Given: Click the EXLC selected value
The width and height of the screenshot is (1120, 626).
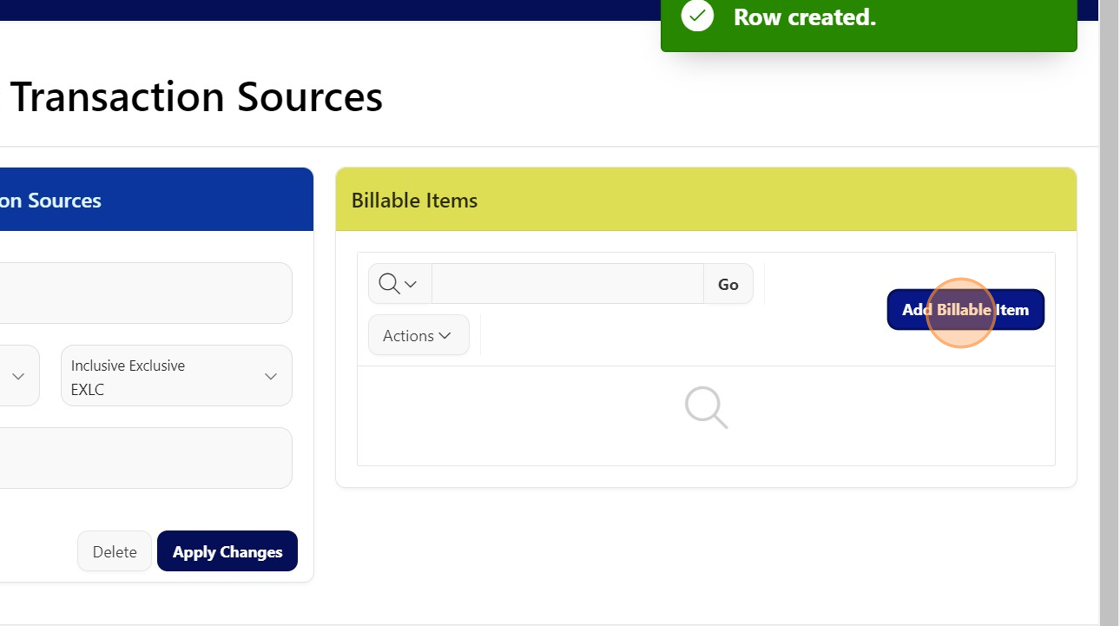Looking at the screenshot, I should pos(88,389).
